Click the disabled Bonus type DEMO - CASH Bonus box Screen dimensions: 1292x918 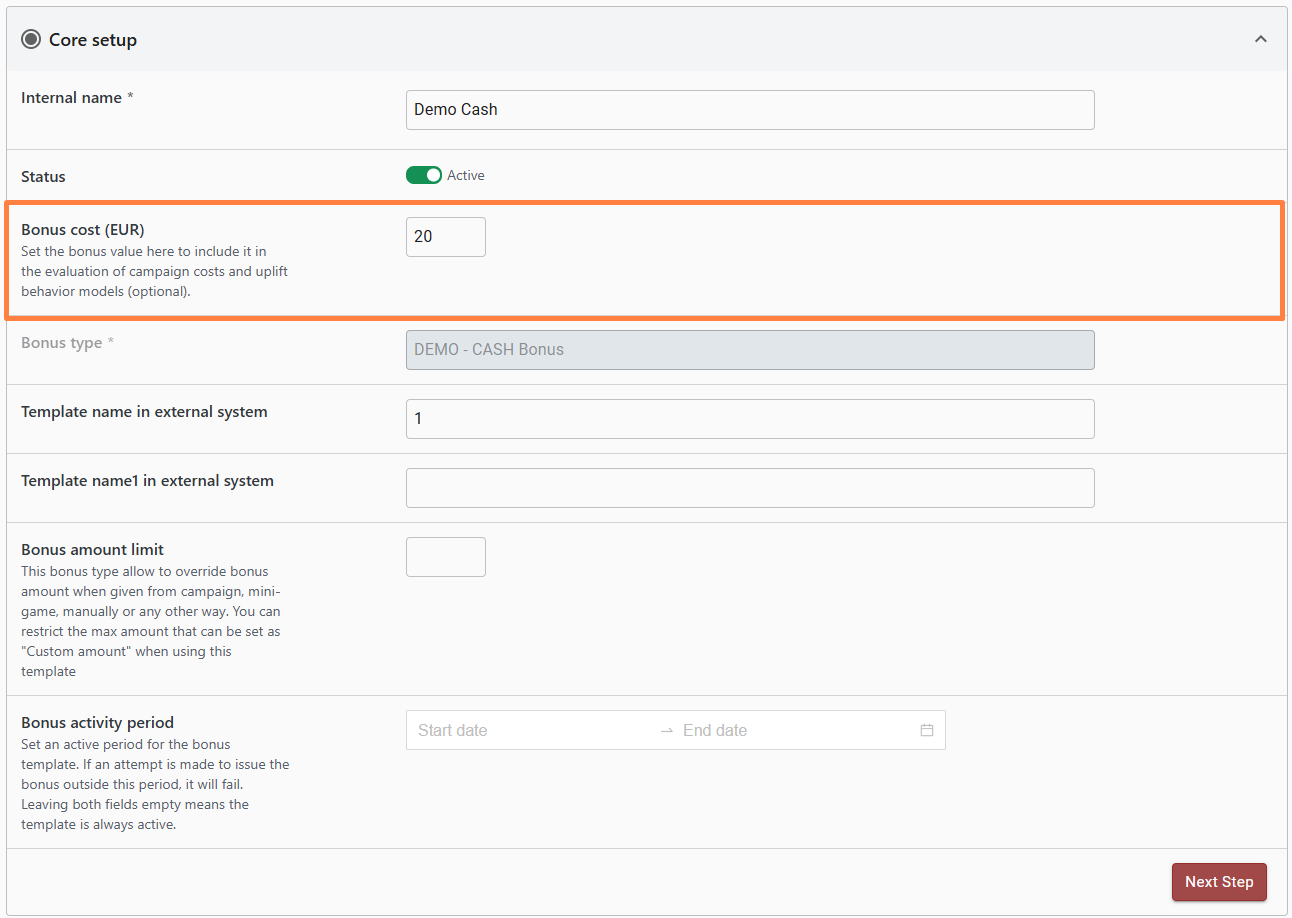pos(749,350)
